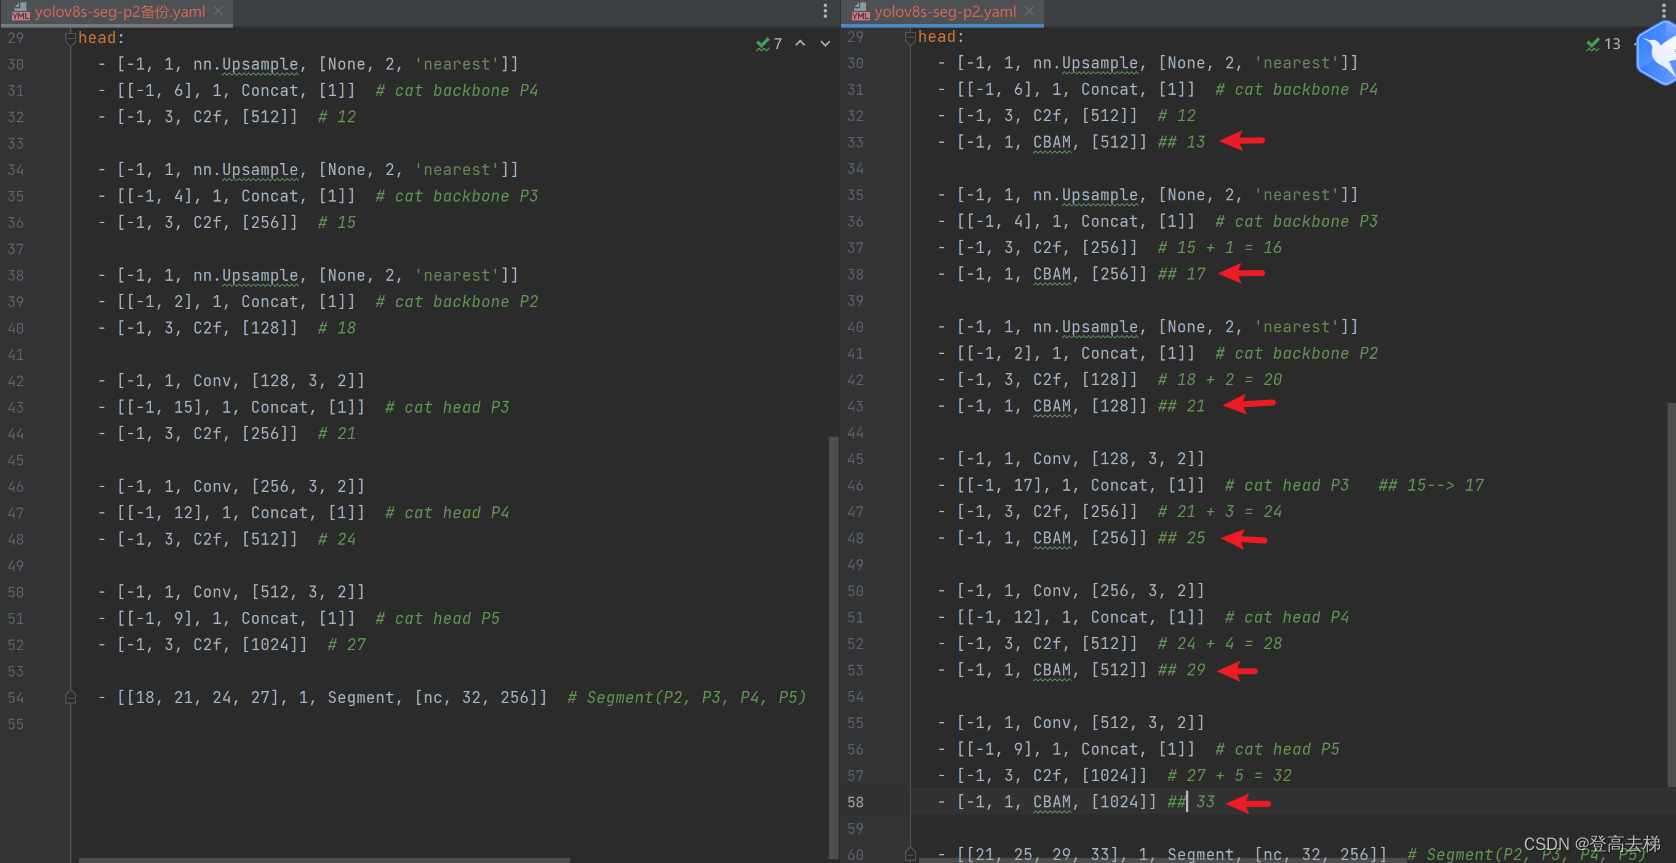Close the yolov8s-seg-p2.yaml tab

click(x=1029, y=12)
